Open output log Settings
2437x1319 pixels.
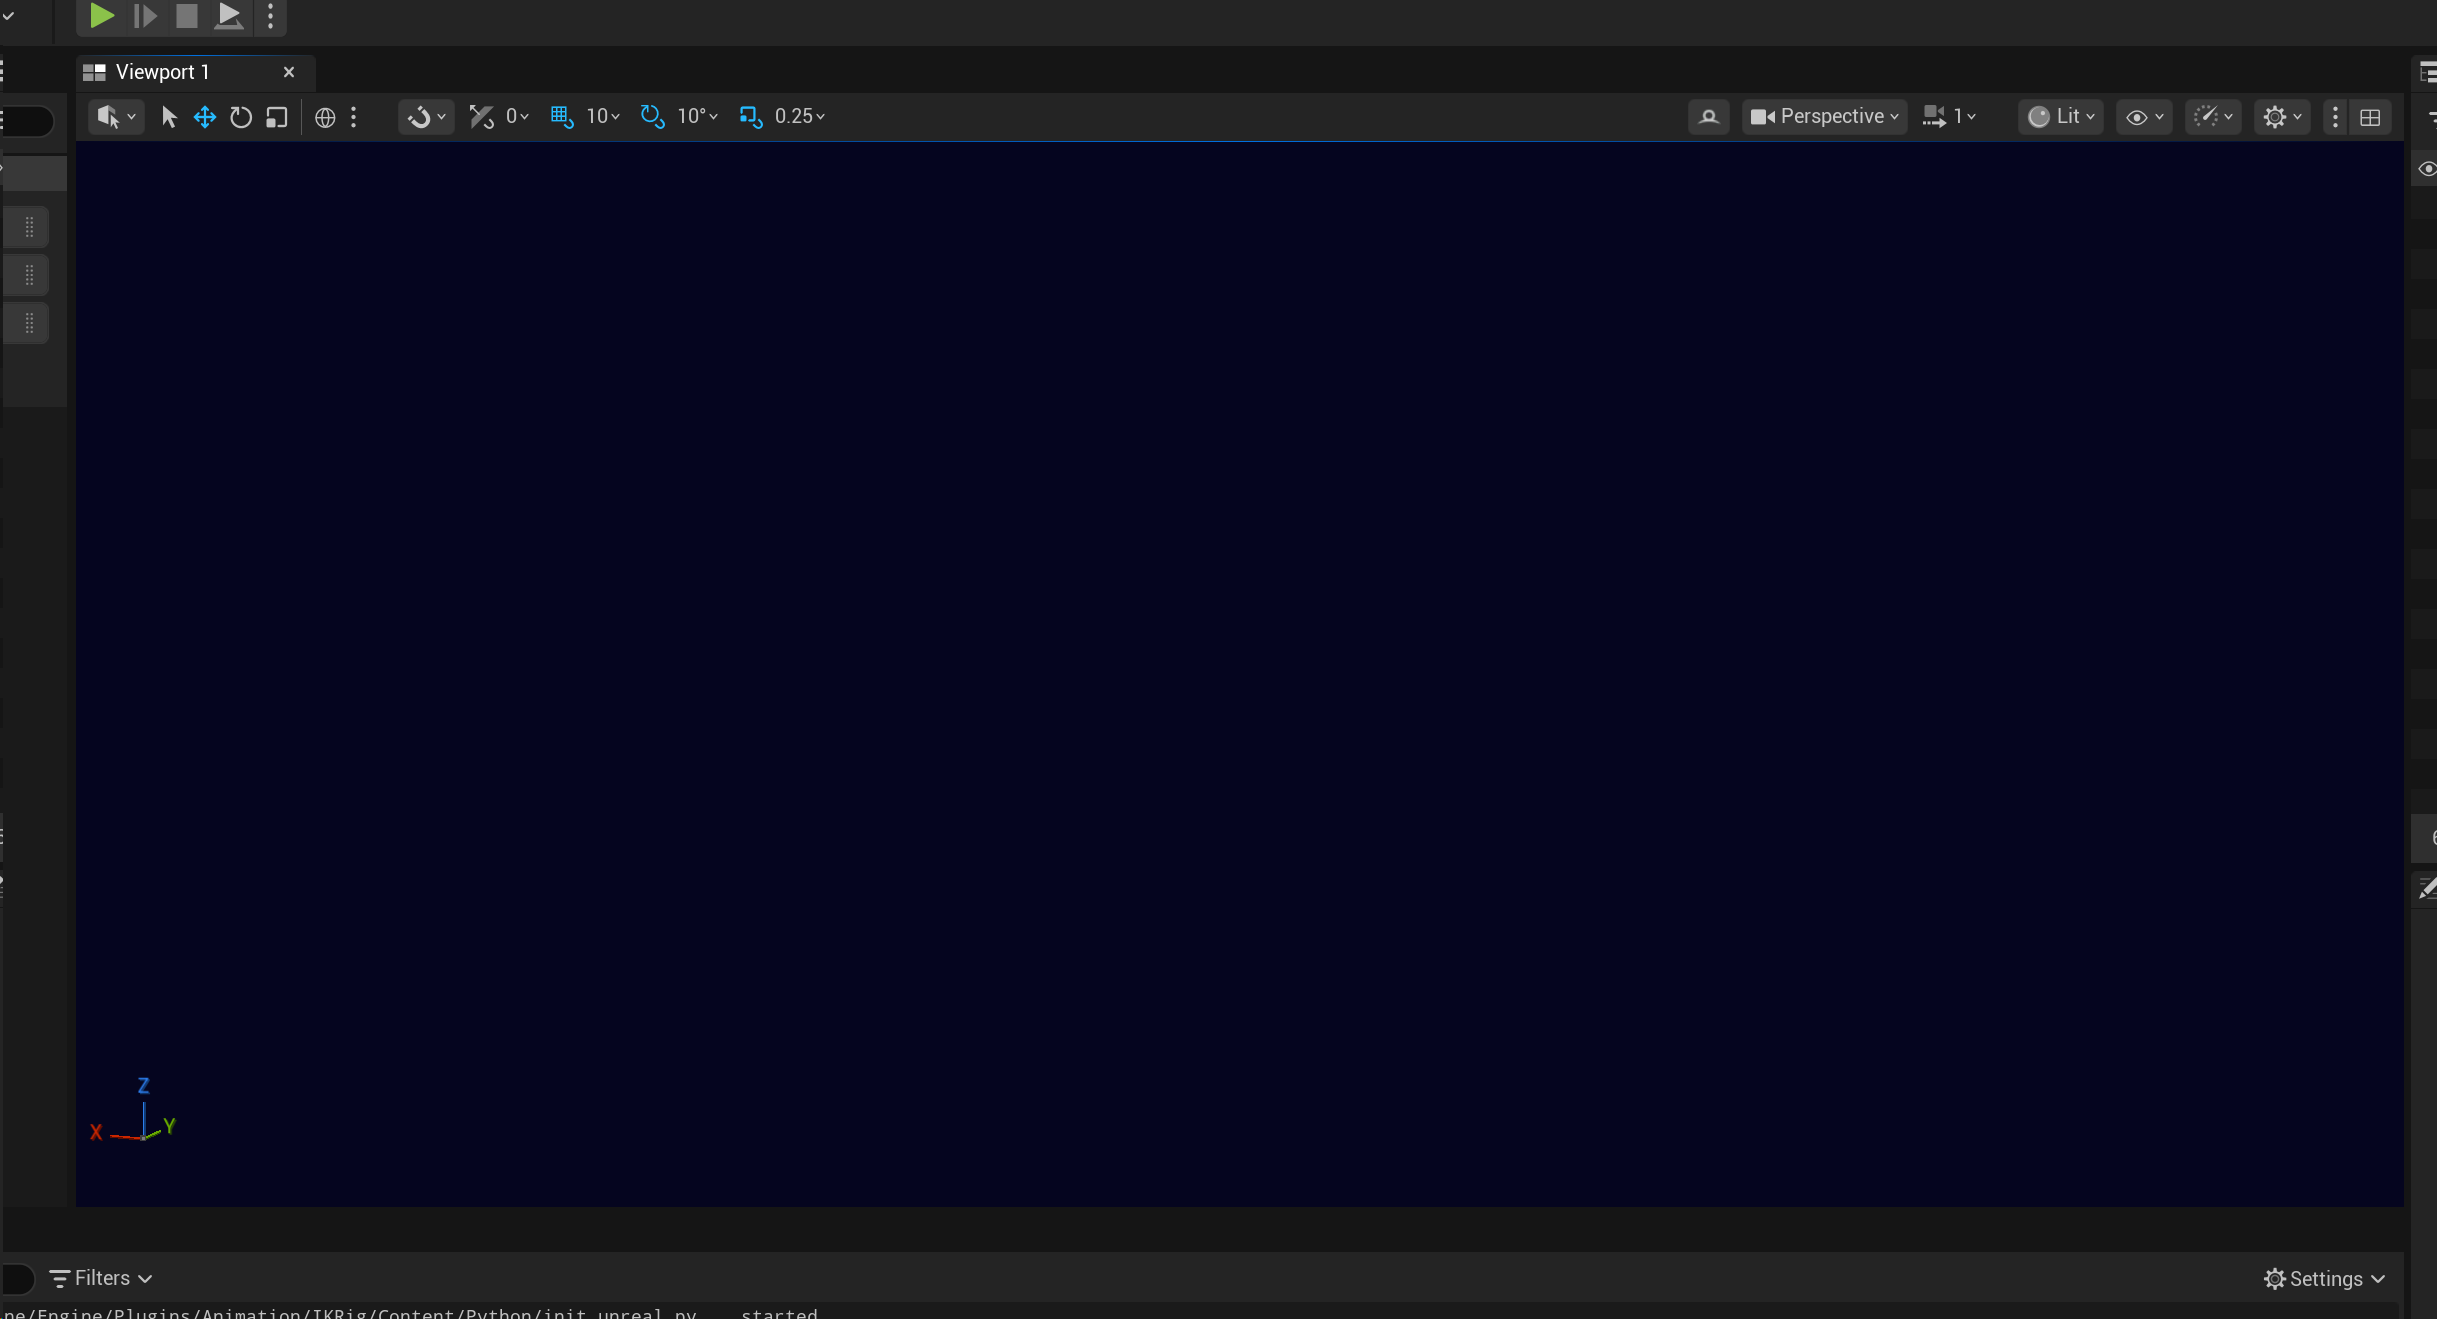coord(2324,1279)
